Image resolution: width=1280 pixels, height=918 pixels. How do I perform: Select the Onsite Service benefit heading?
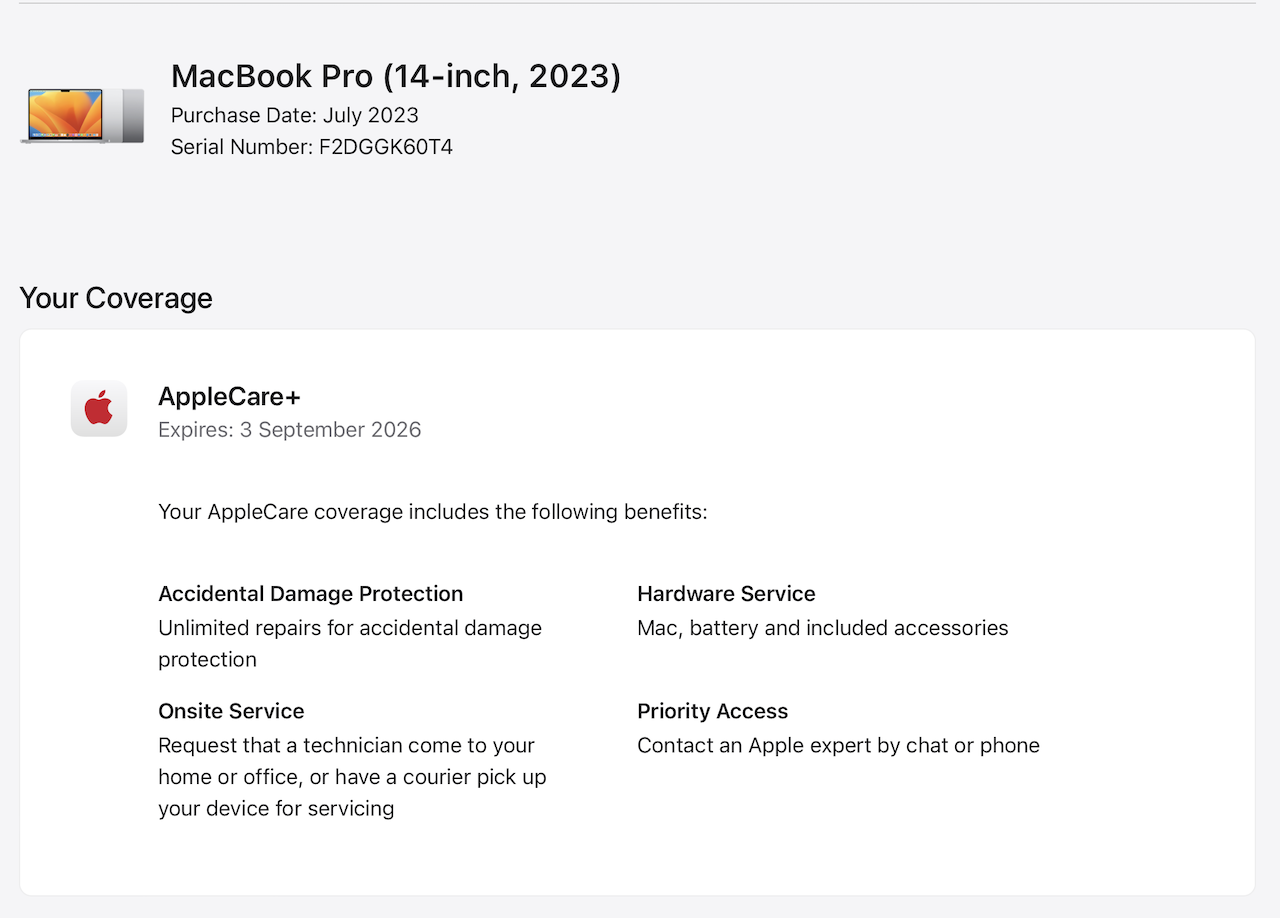pyautogui.click(x=231, y=711)
